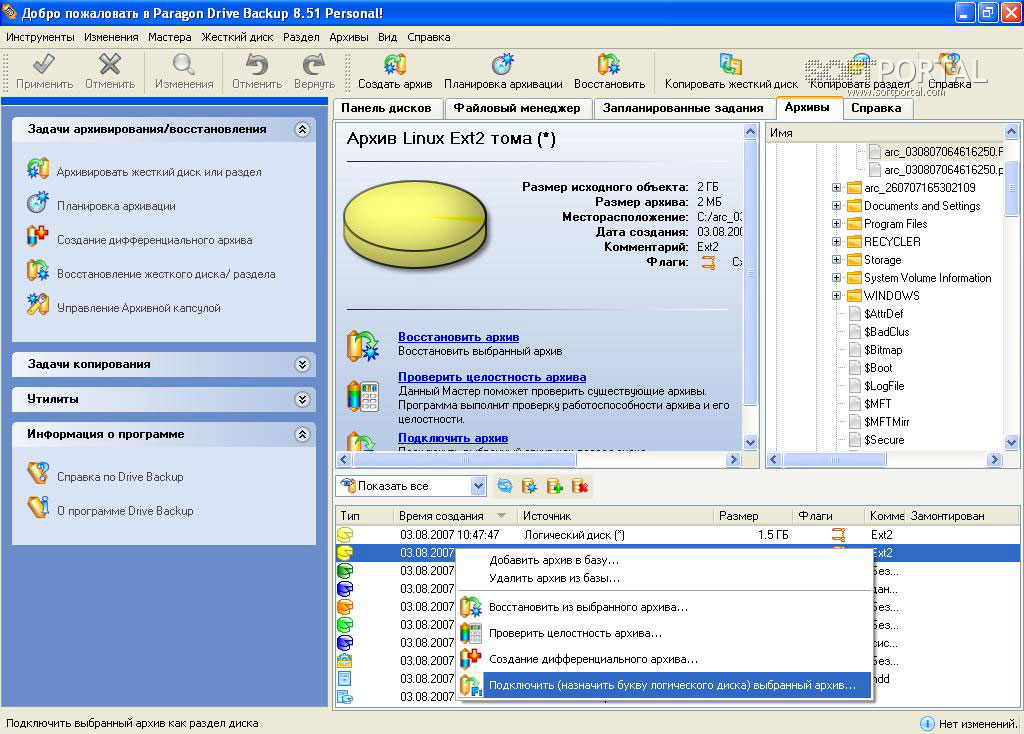Open Планировка архивации toolbar icon

pos(503,64)
